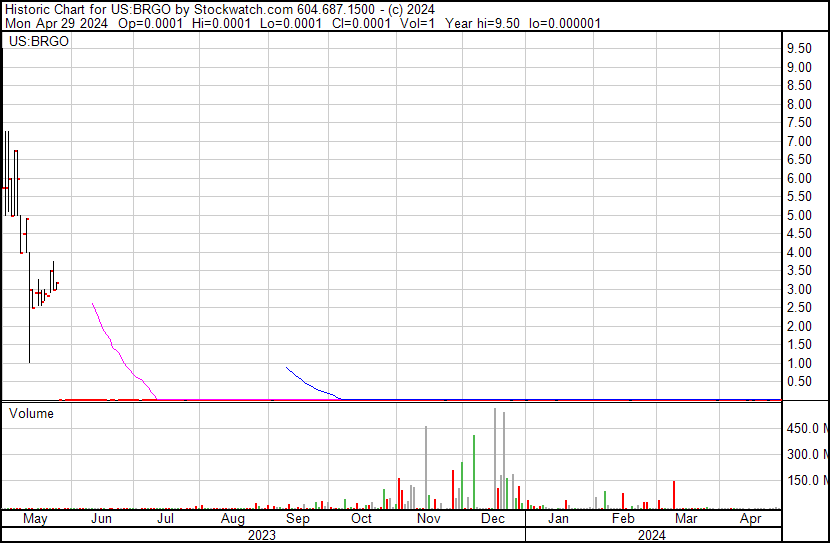
Task: Click the tall grey early-November volume bar
Action: pos(426,468)
